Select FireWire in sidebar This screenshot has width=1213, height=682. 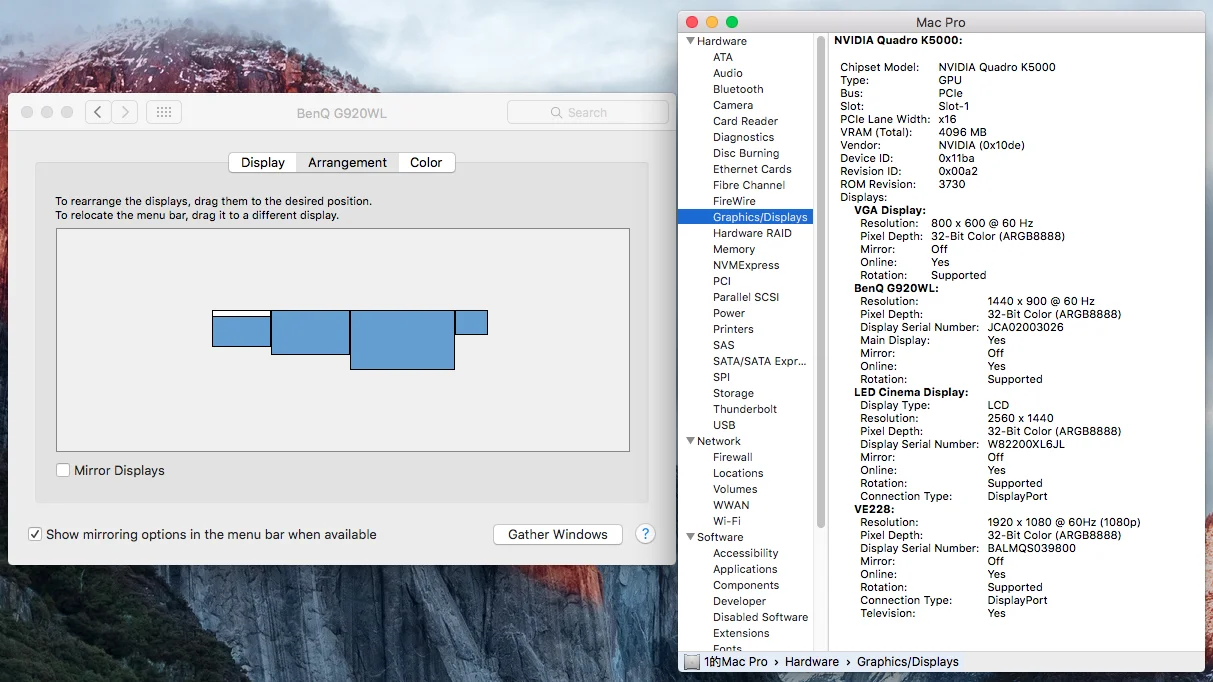click(734, 201)
